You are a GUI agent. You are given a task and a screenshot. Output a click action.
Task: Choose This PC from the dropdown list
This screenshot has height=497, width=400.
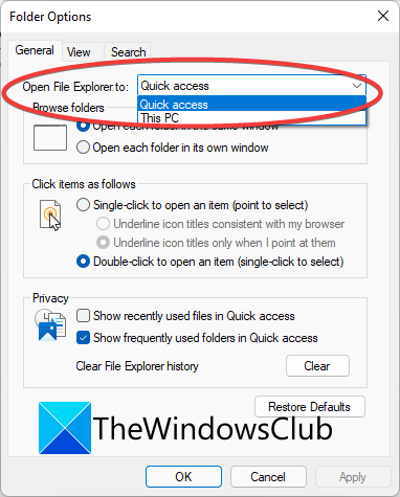(x=252, y=118)
